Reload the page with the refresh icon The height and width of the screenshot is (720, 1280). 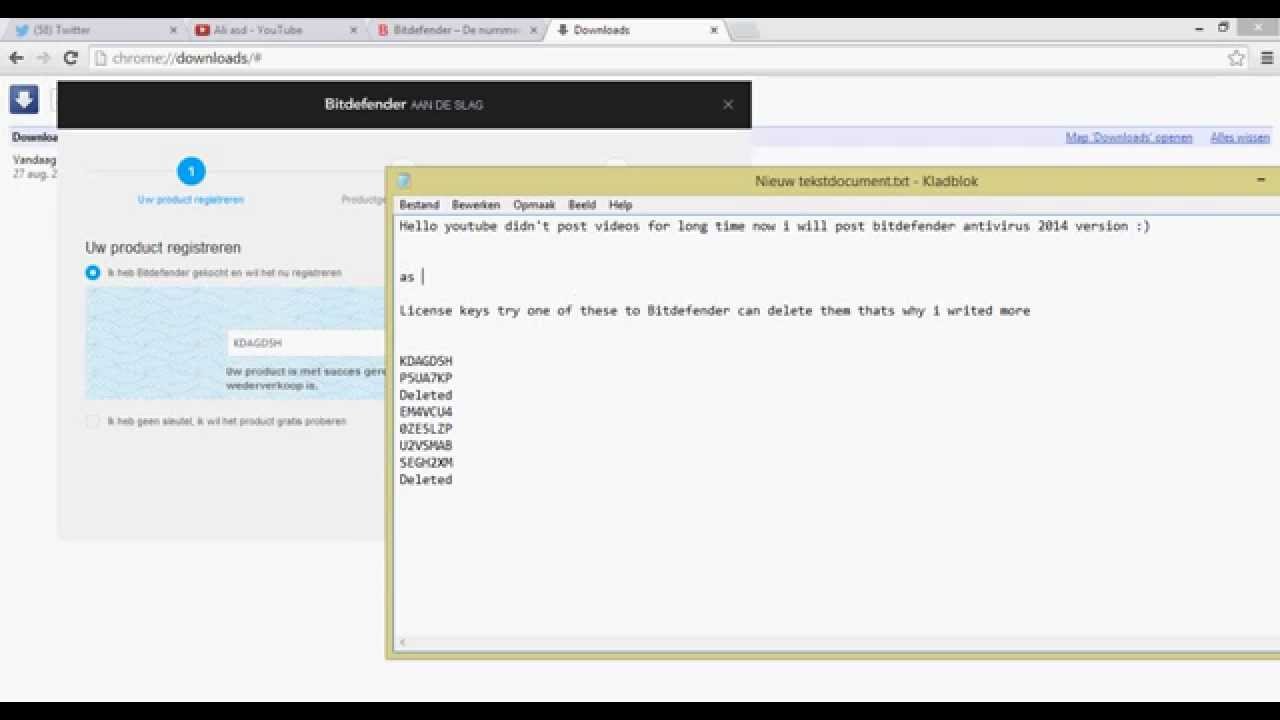[70, 58]
